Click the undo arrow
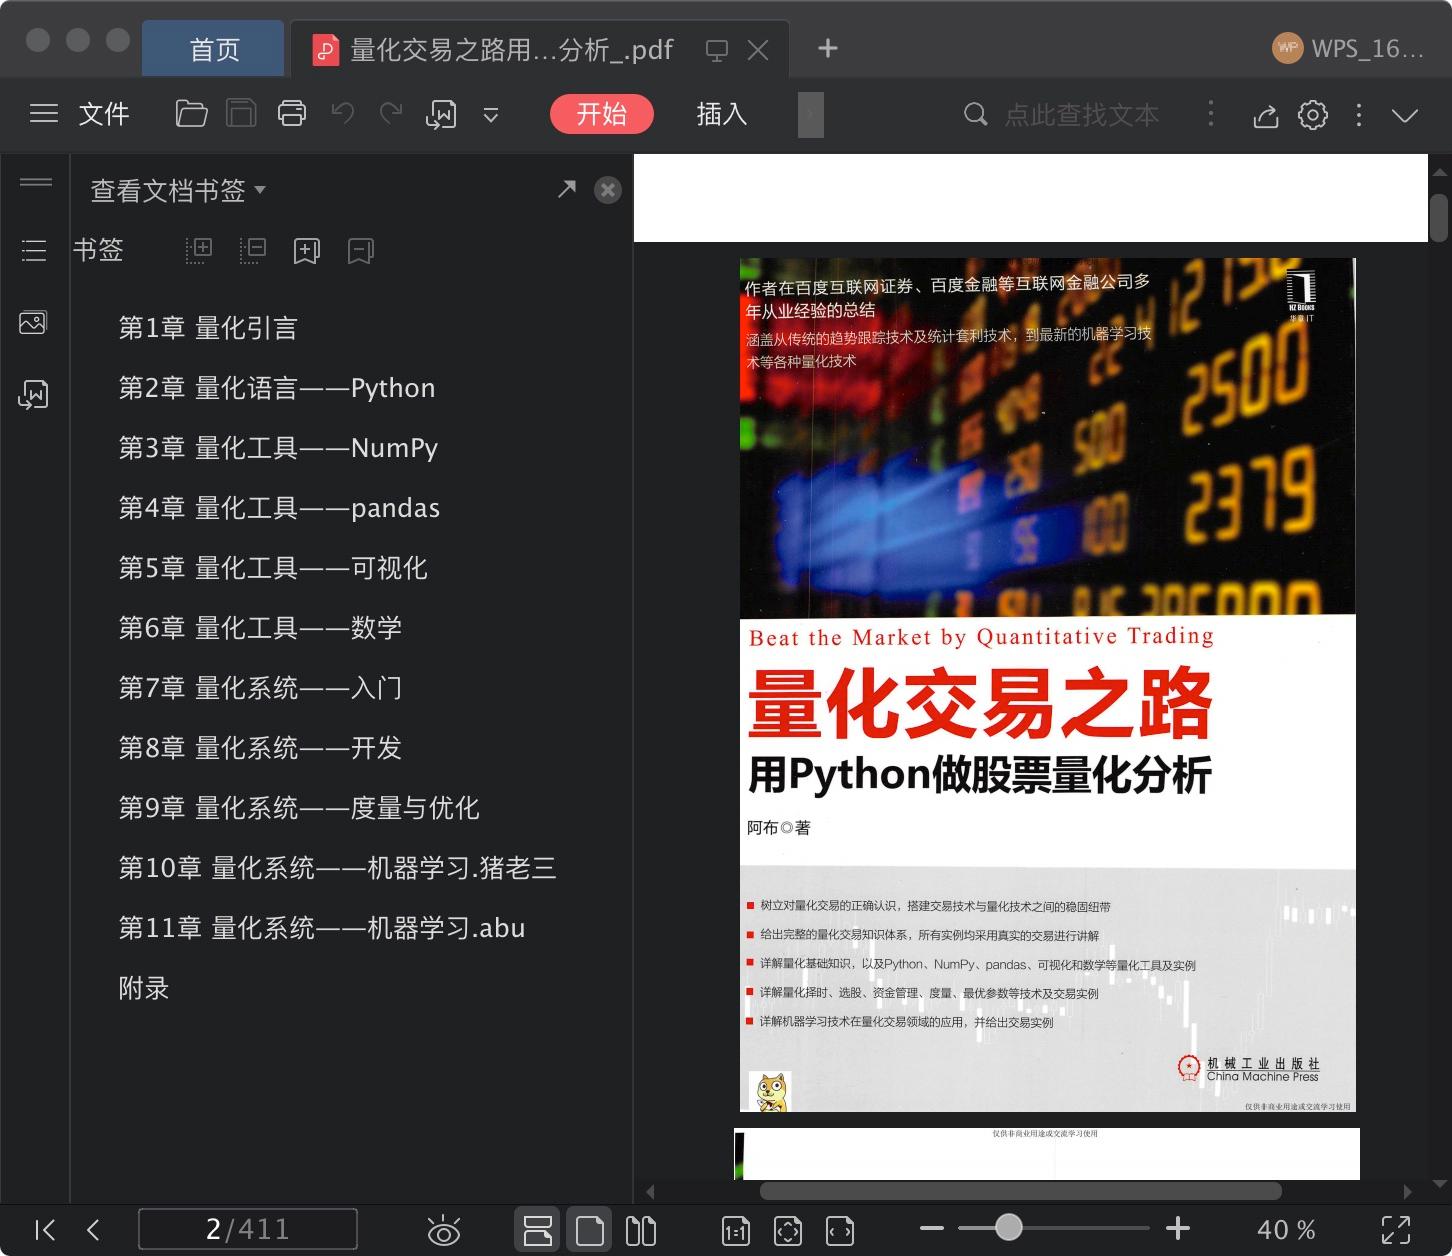Image resolution: width=1452 pixels, height=1256 pixels. click(x=343, y=114)
